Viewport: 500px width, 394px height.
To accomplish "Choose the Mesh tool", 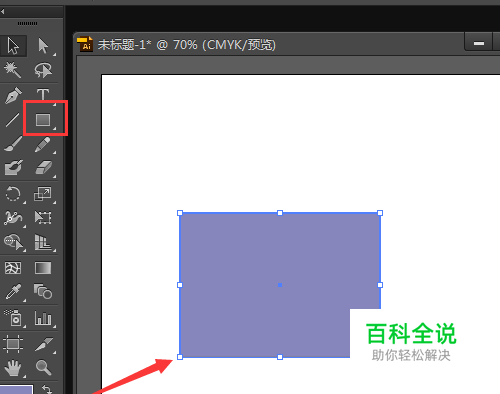I will click(13, 268).
